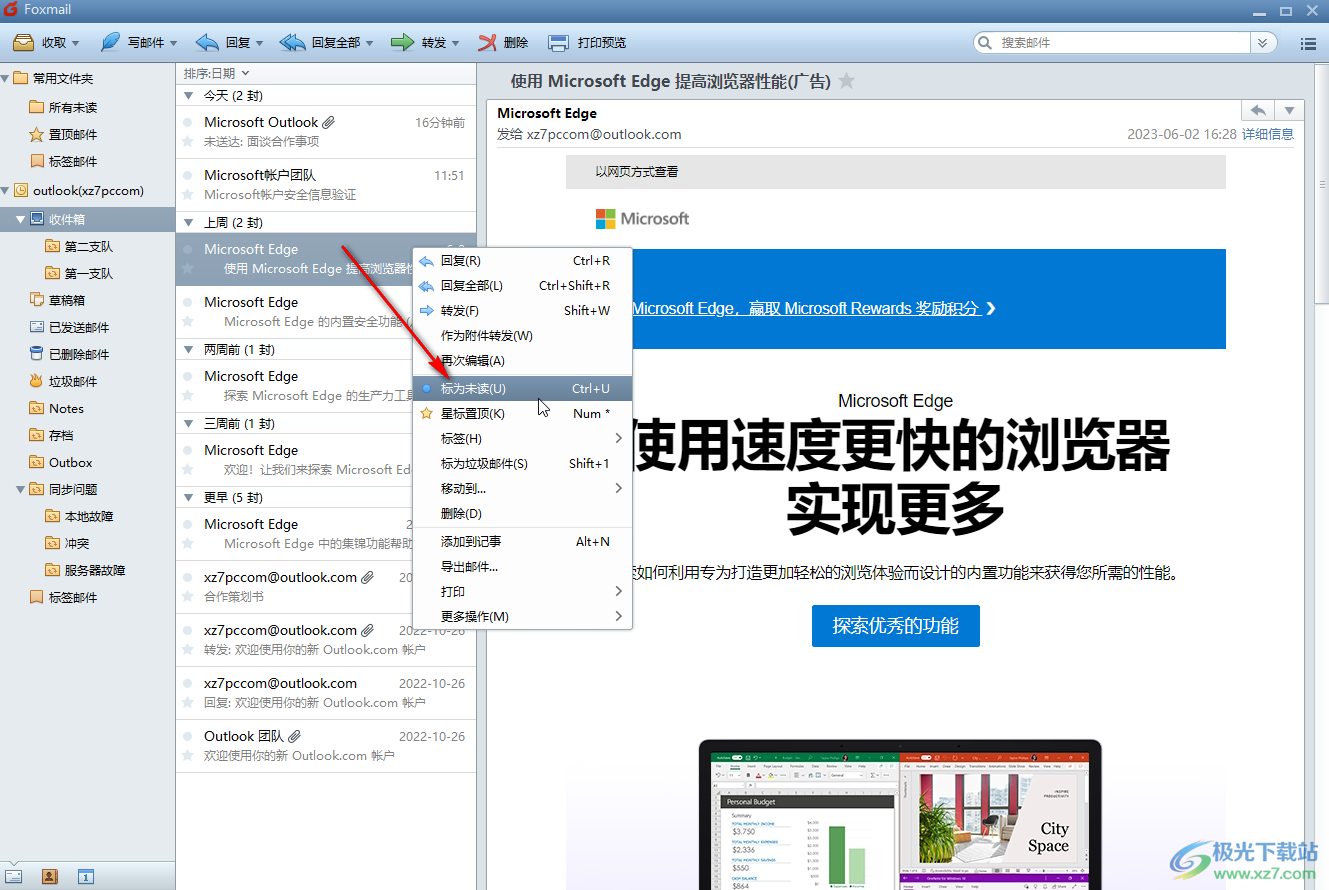This screenshot has height=890, width=1329.
Task: Choose 星标置顶(K) in context menu
Action: [522, 413]
